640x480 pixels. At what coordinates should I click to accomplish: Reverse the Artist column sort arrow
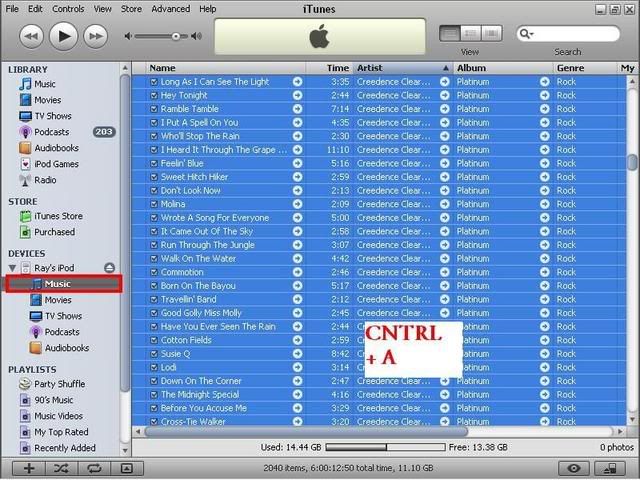(x=446, y=68)
